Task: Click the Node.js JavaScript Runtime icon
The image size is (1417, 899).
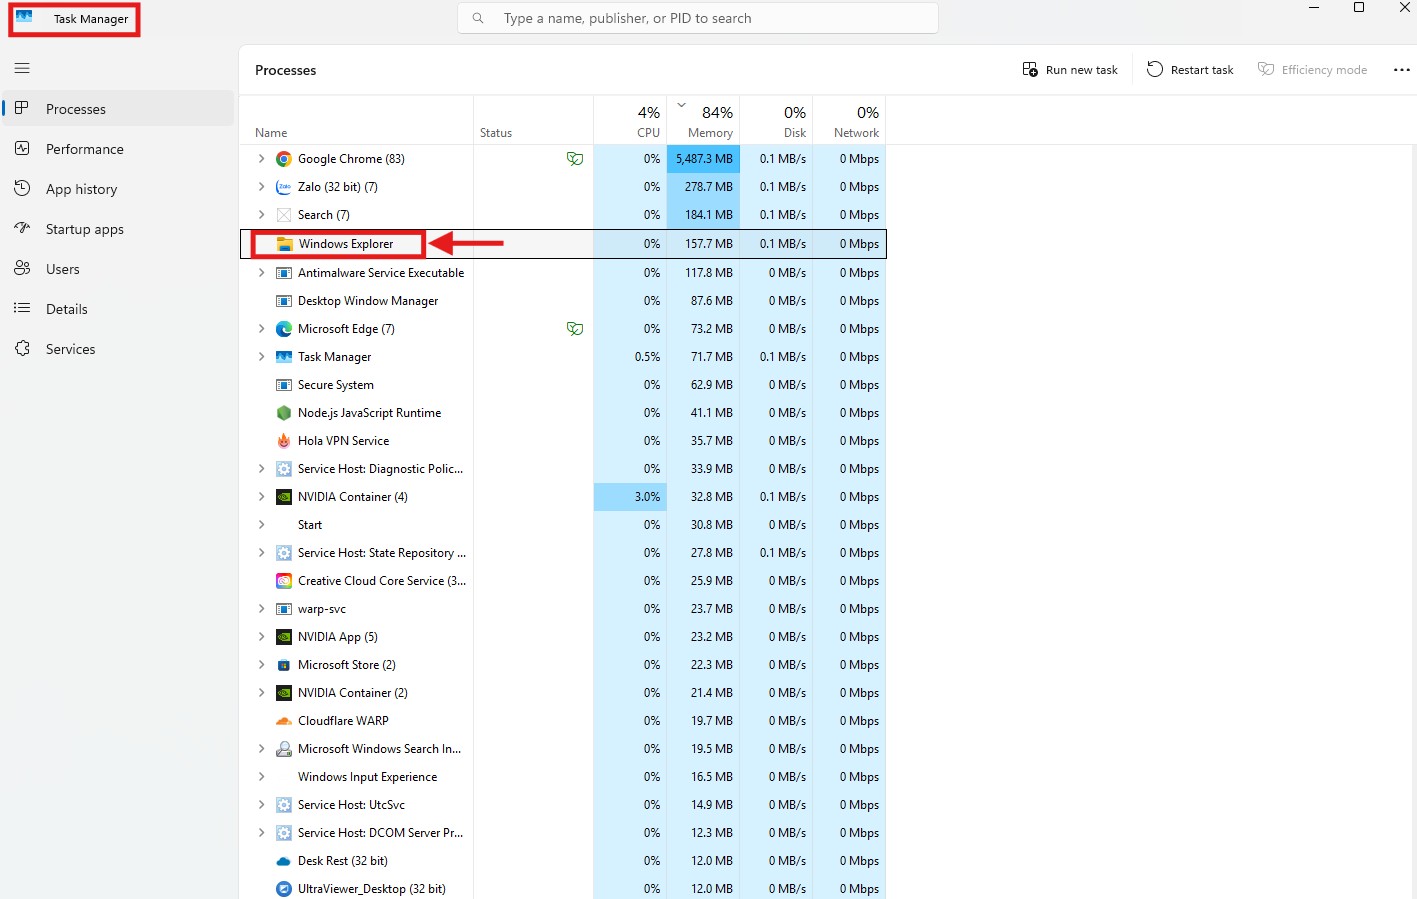Action: (x=284, y=413)
